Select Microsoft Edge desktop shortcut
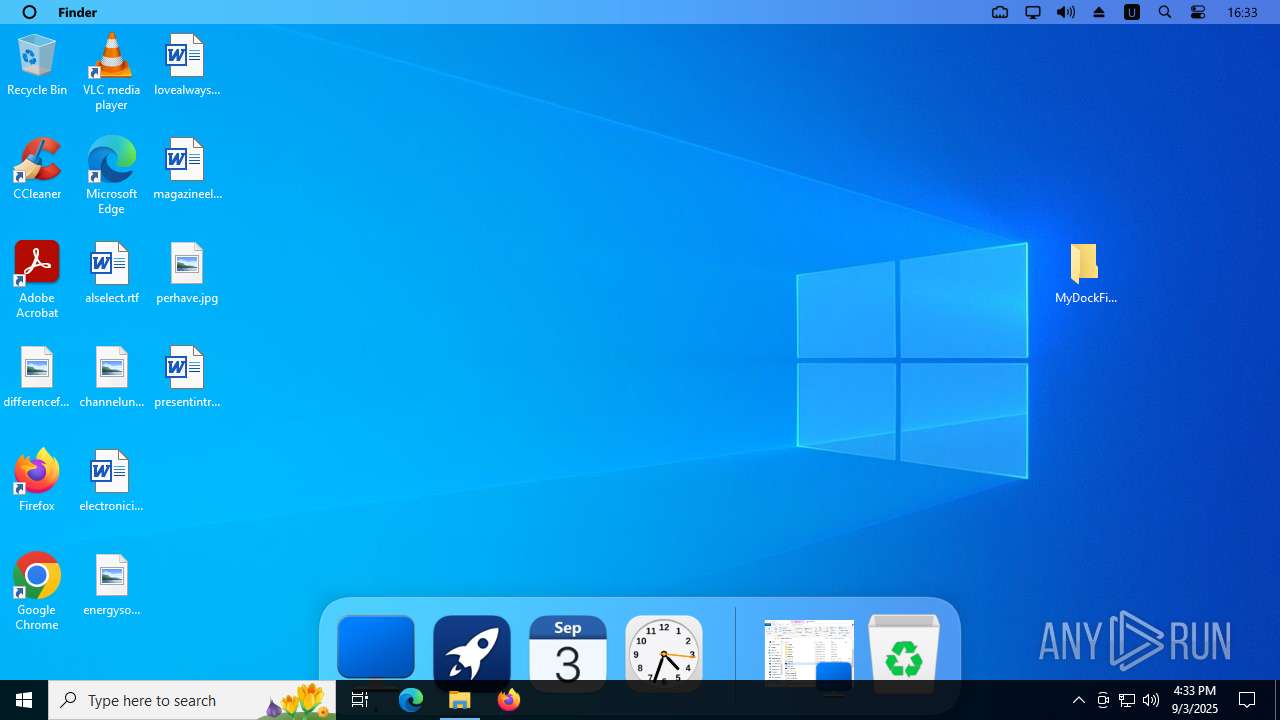Image resolution: width=1280 pixels, height=720 pixels. (x=111, y=176)
